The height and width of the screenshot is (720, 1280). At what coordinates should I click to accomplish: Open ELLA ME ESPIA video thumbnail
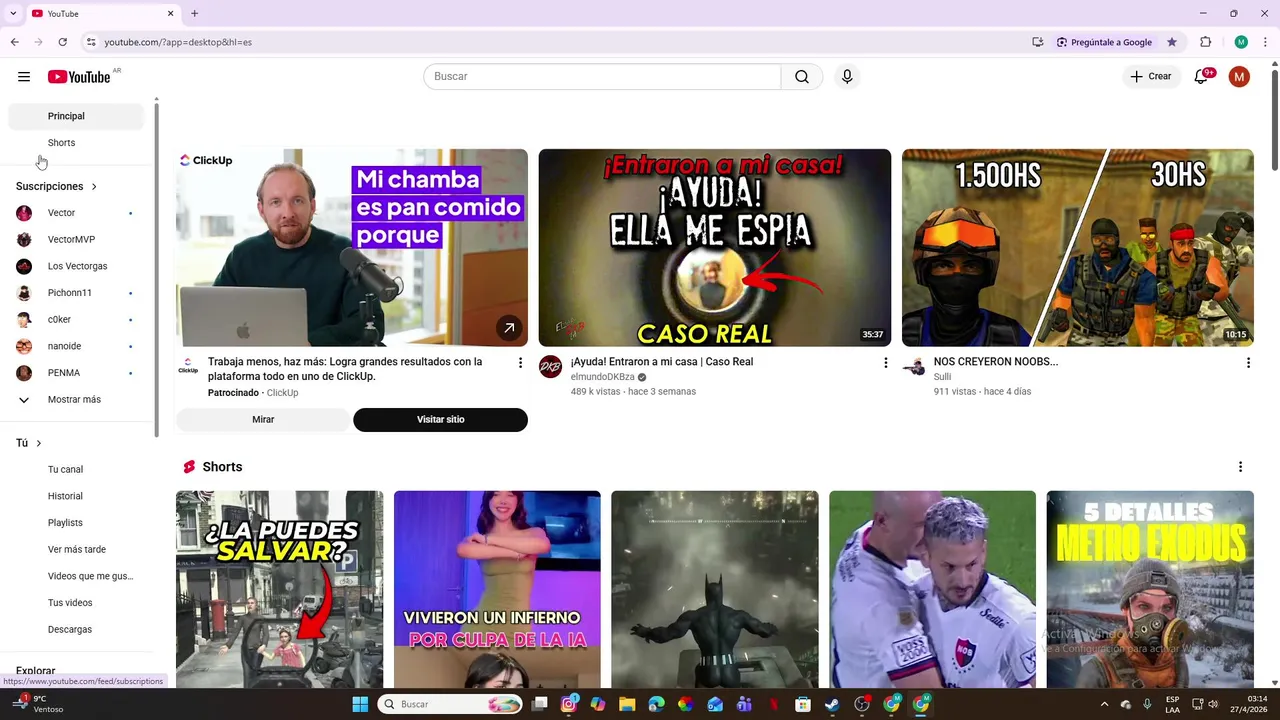[715, 248]
